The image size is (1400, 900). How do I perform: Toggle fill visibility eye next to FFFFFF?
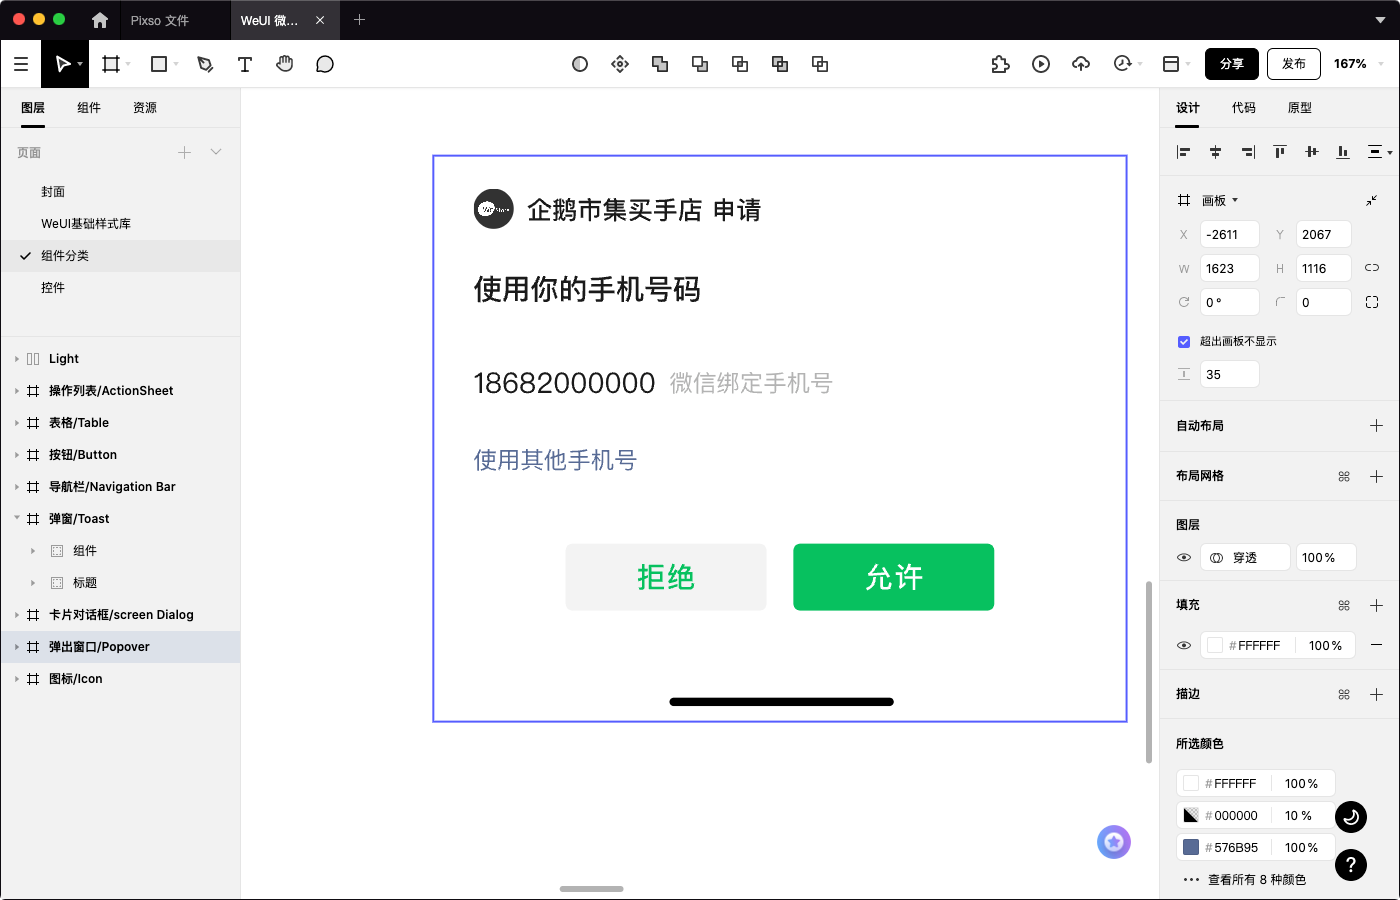[x=1184, y=646]
